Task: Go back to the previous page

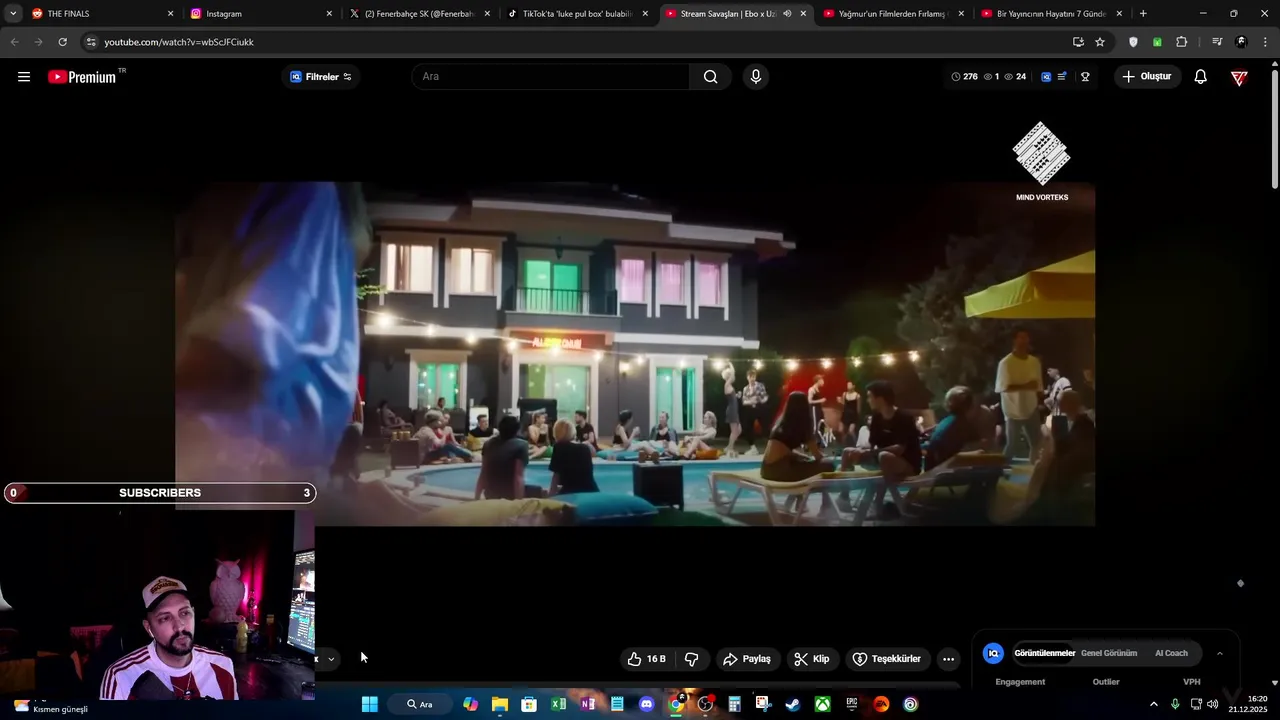Action: point(14,42)
